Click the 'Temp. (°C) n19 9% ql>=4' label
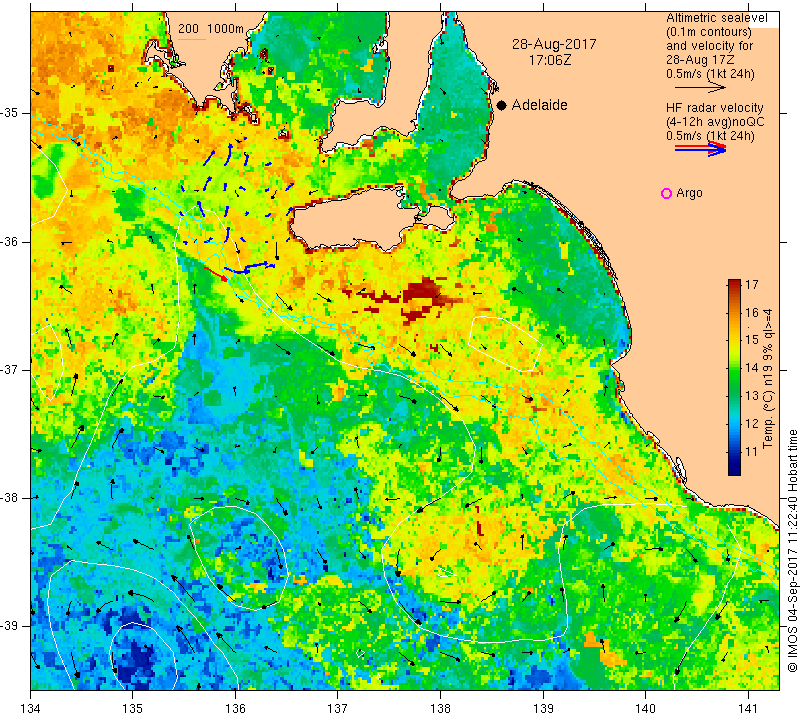Viewport: 800px width, 720px height. click(x=767, y=379)
